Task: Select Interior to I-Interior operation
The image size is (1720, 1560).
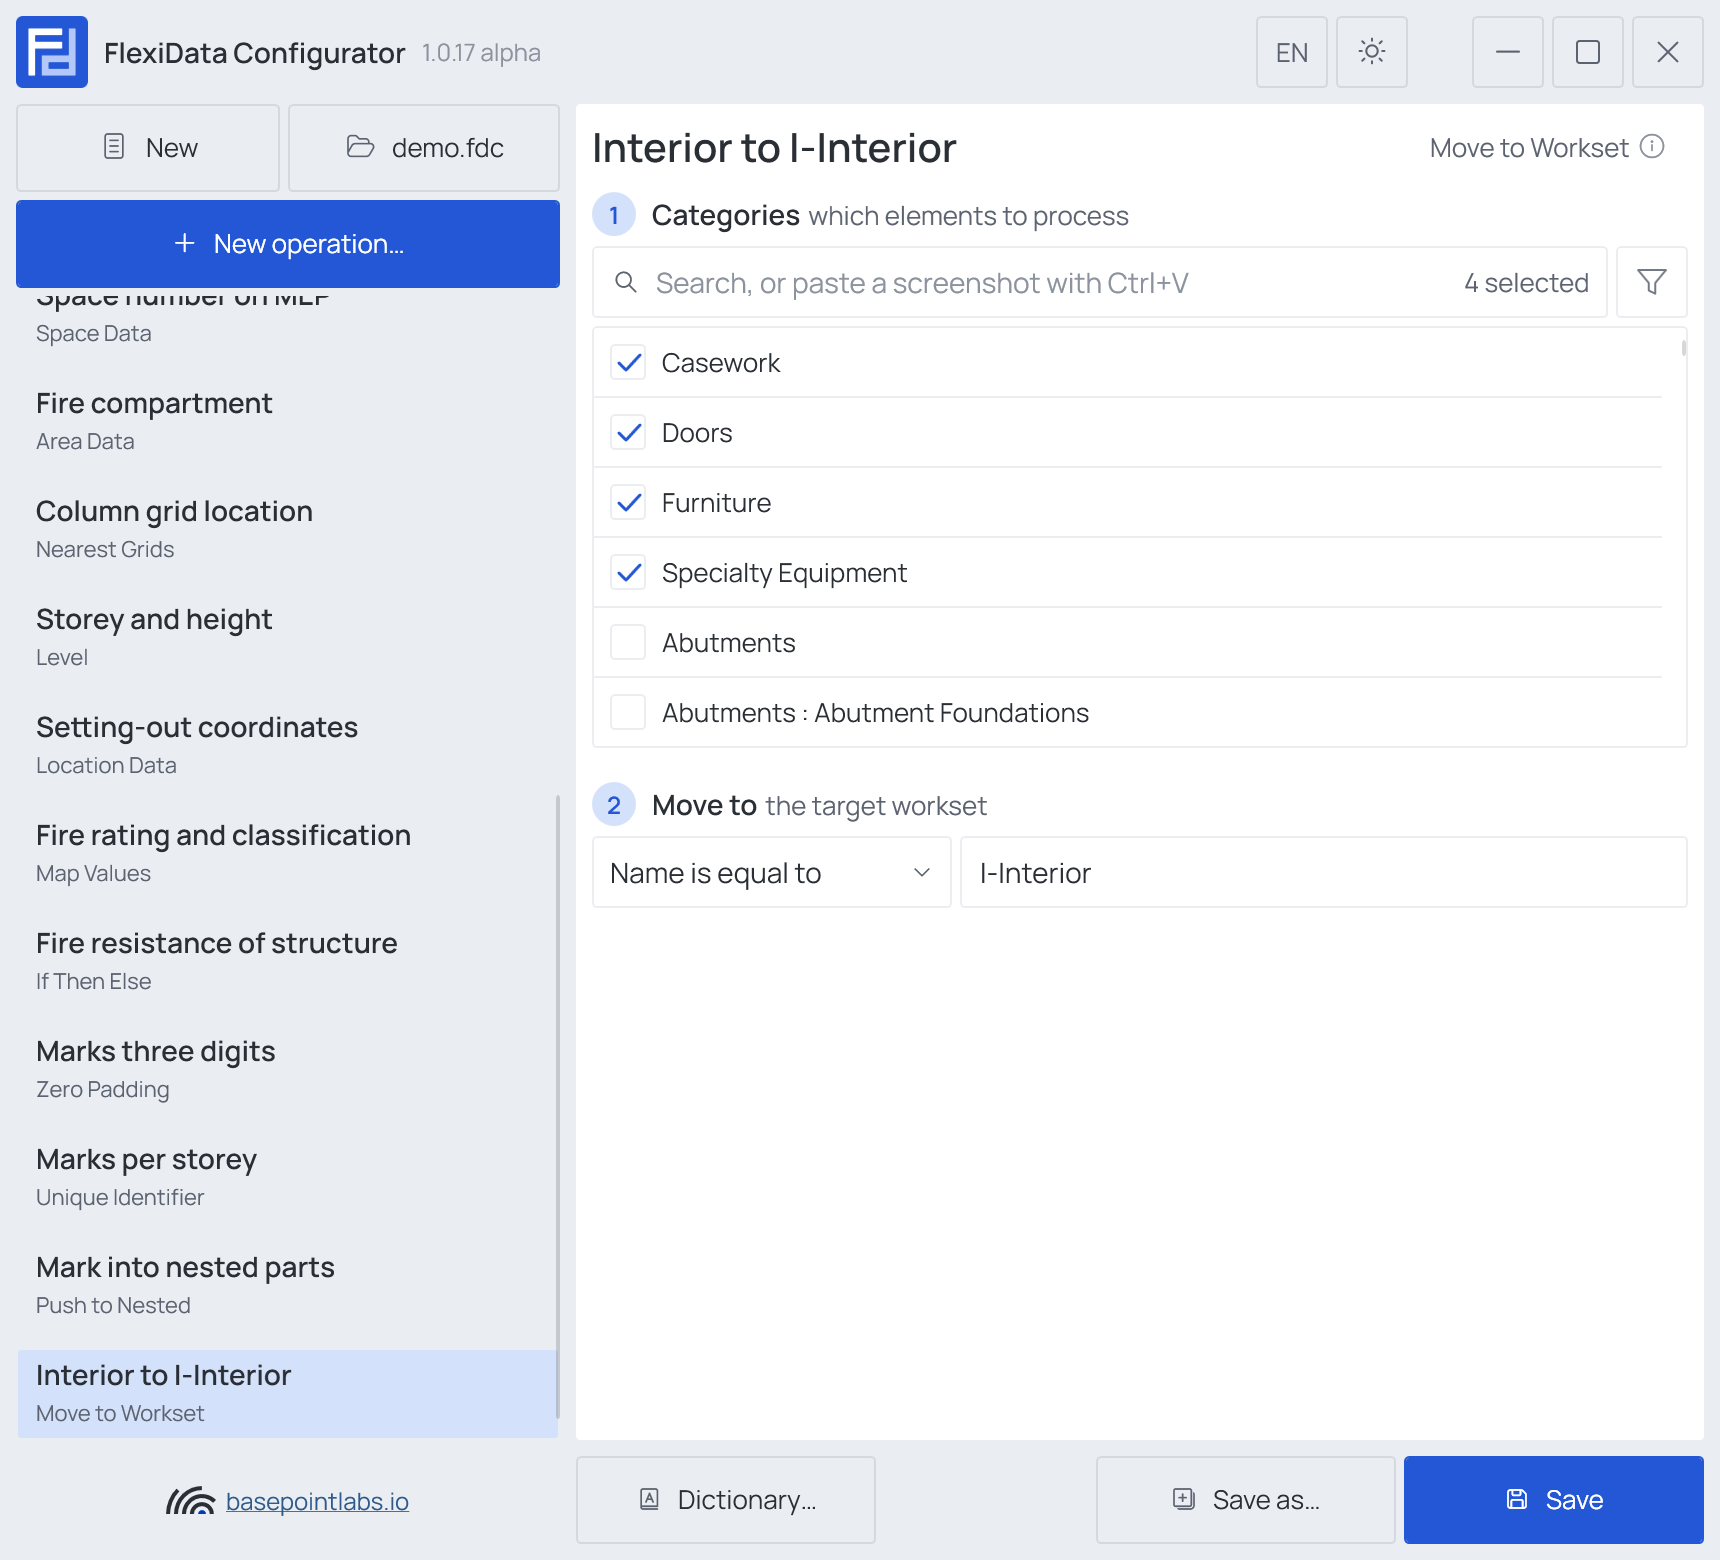Action: [x=288, y=1393]
